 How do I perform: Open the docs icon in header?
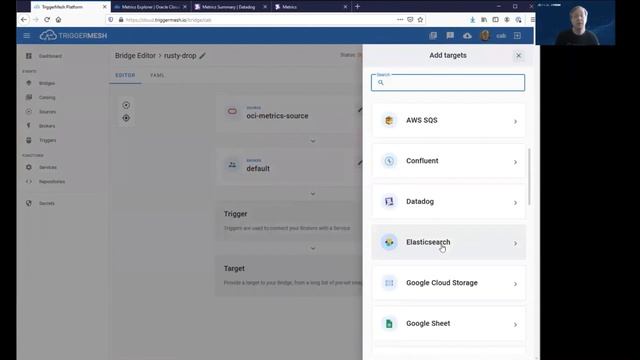pyautogui.click(x=433, y=36)
